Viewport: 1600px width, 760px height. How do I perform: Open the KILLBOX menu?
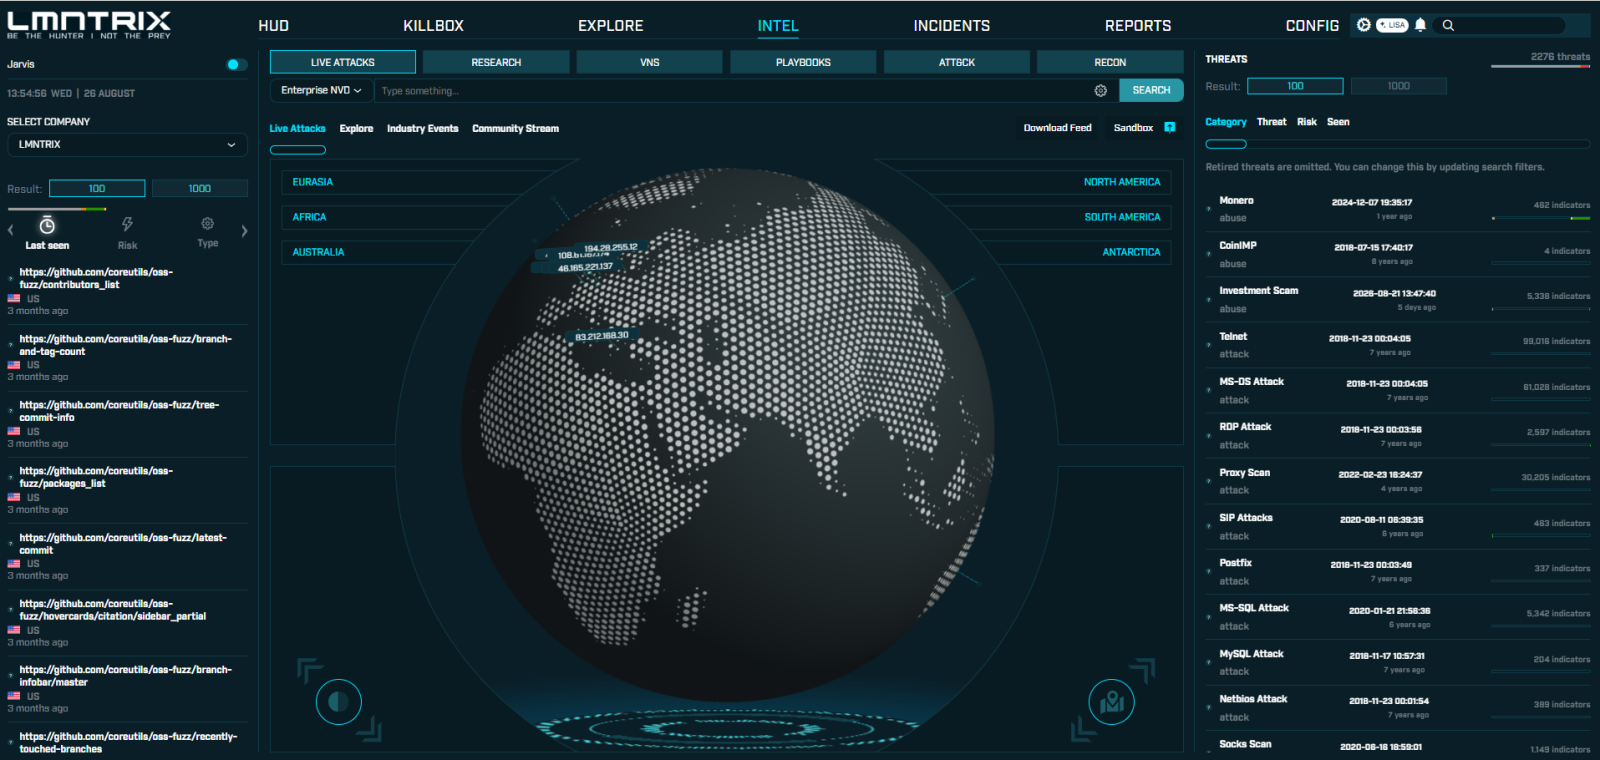(x=433, y=26)
